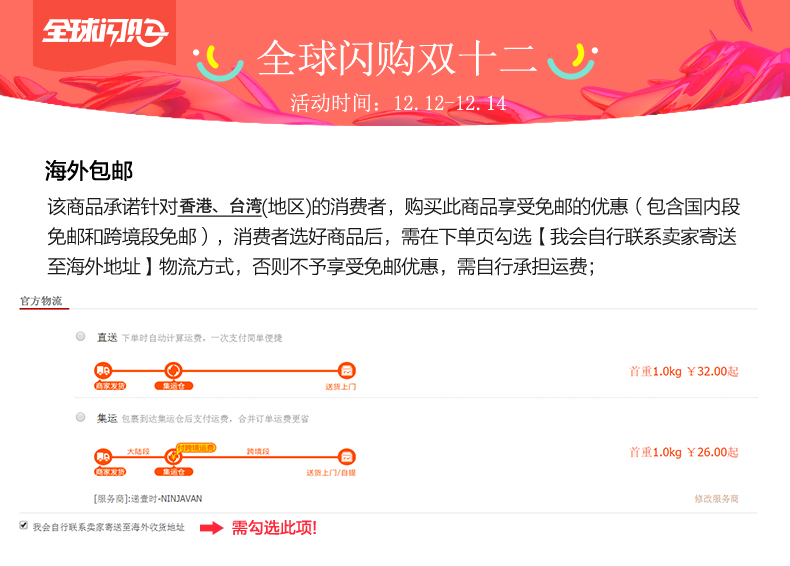
Task: Click the consolidation warehouse icon in 直送 row
Action: tap(173, 371)
